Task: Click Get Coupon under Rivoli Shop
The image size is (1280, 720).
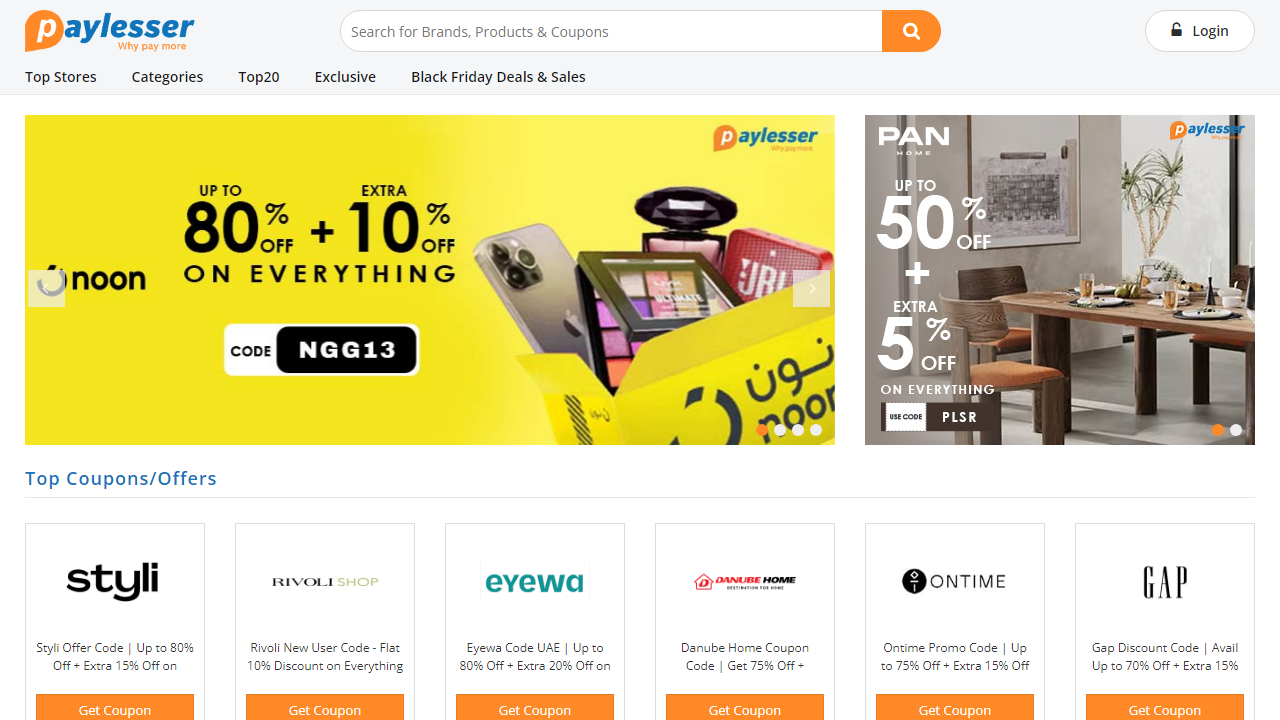Action: click(x=325, y=708)
